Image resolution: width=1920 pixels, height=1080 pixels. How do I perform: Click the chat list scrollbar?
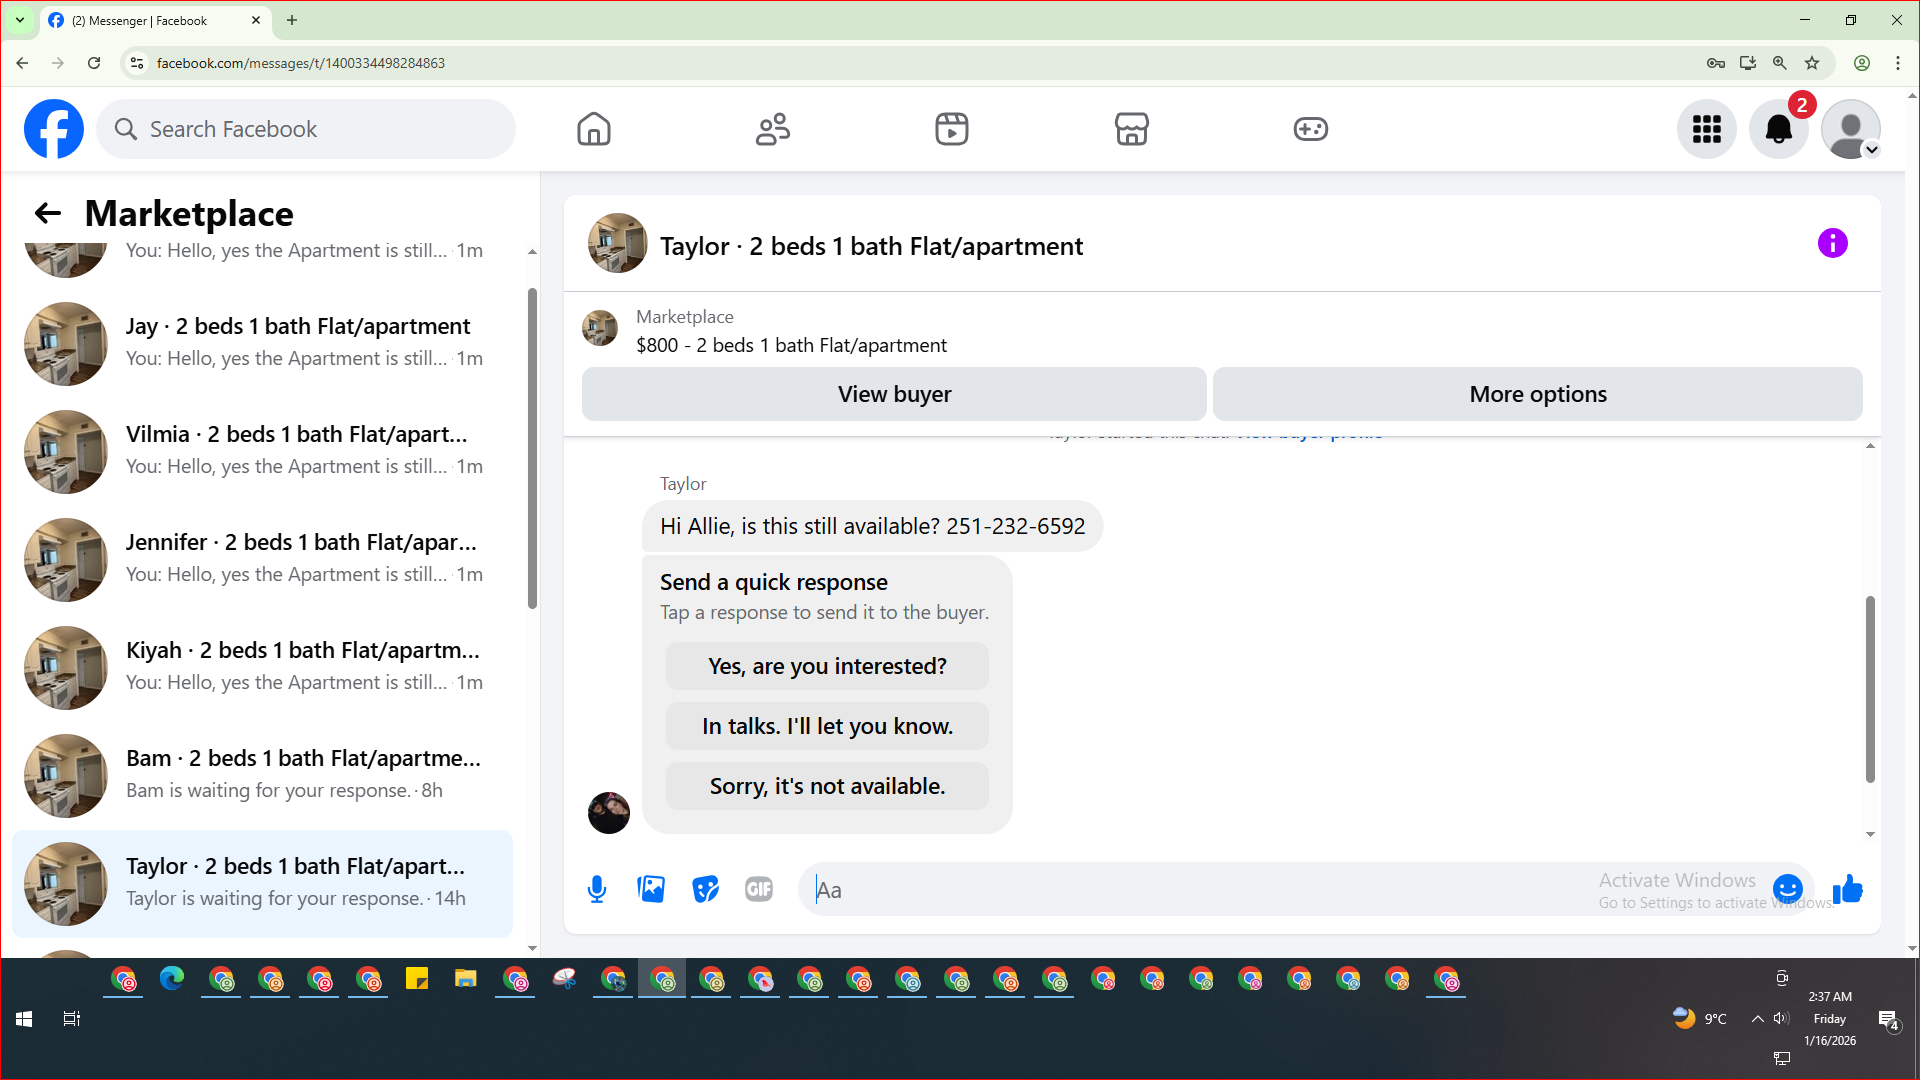click(532, 450)
